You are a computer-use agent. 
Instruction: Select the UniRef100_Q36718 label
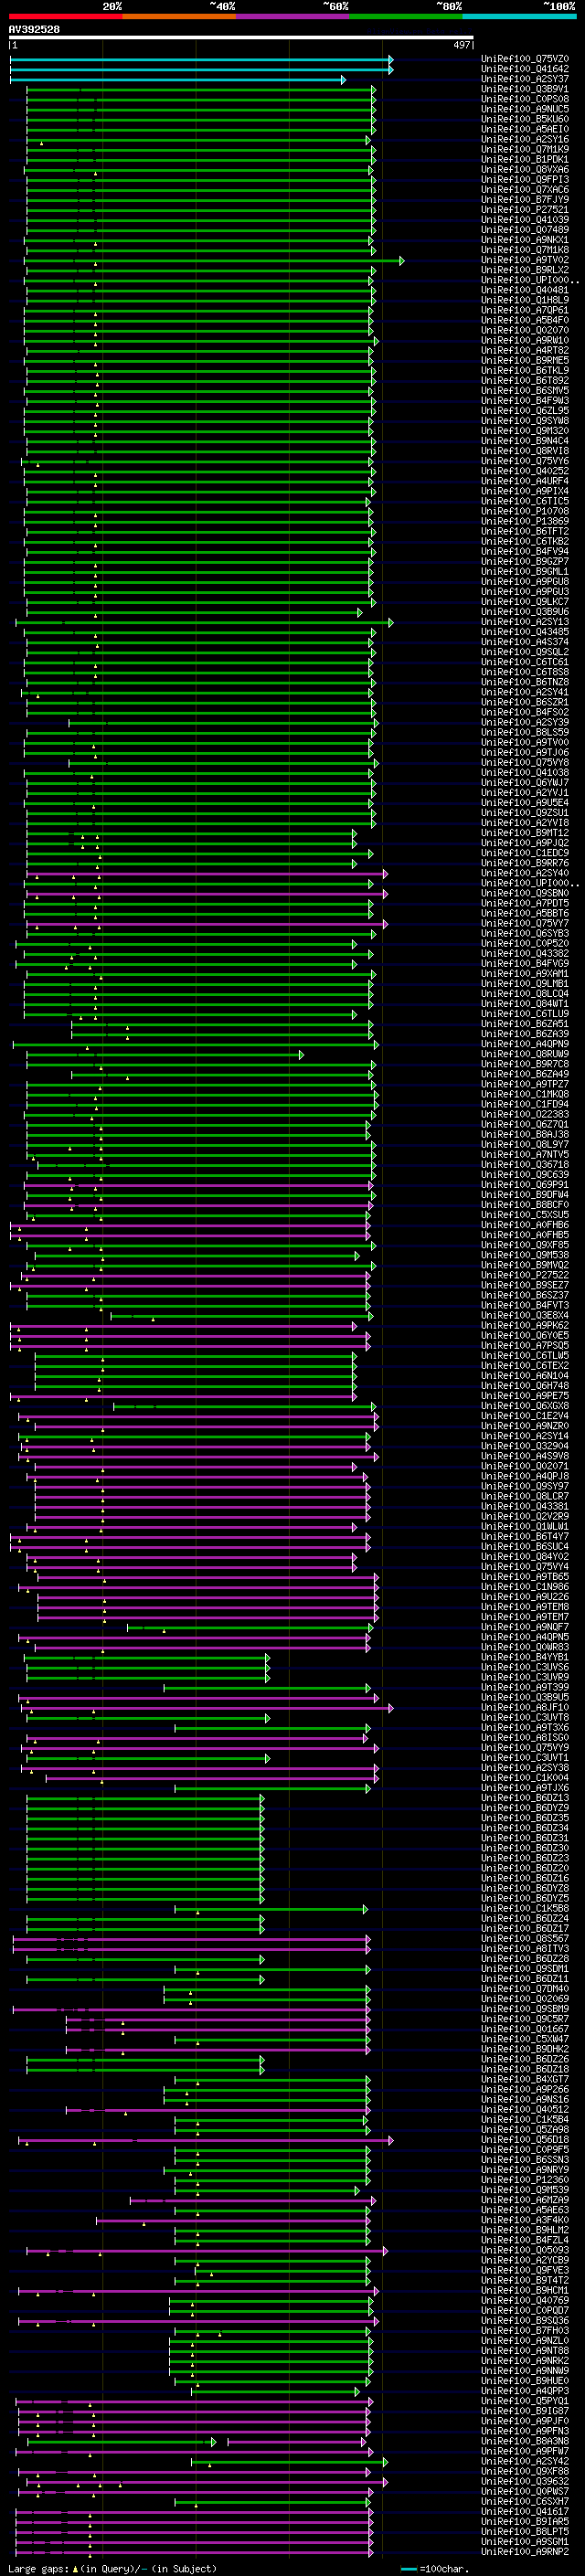point(525,1165)
